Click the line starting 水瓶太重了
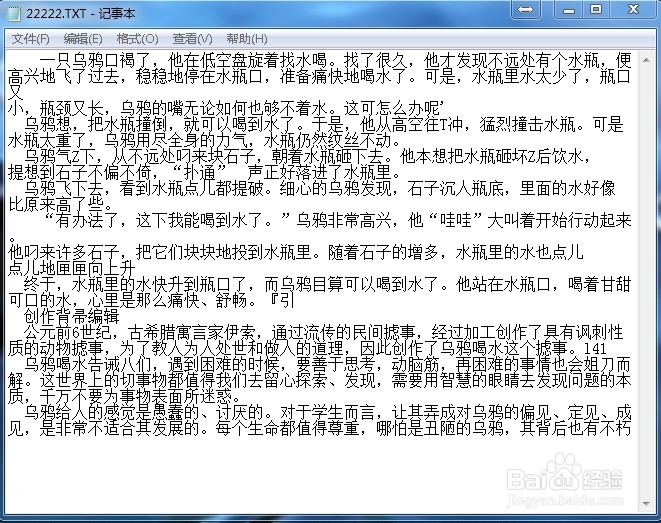Viewport: 661px width, 523px height. [x=204, y=141]
